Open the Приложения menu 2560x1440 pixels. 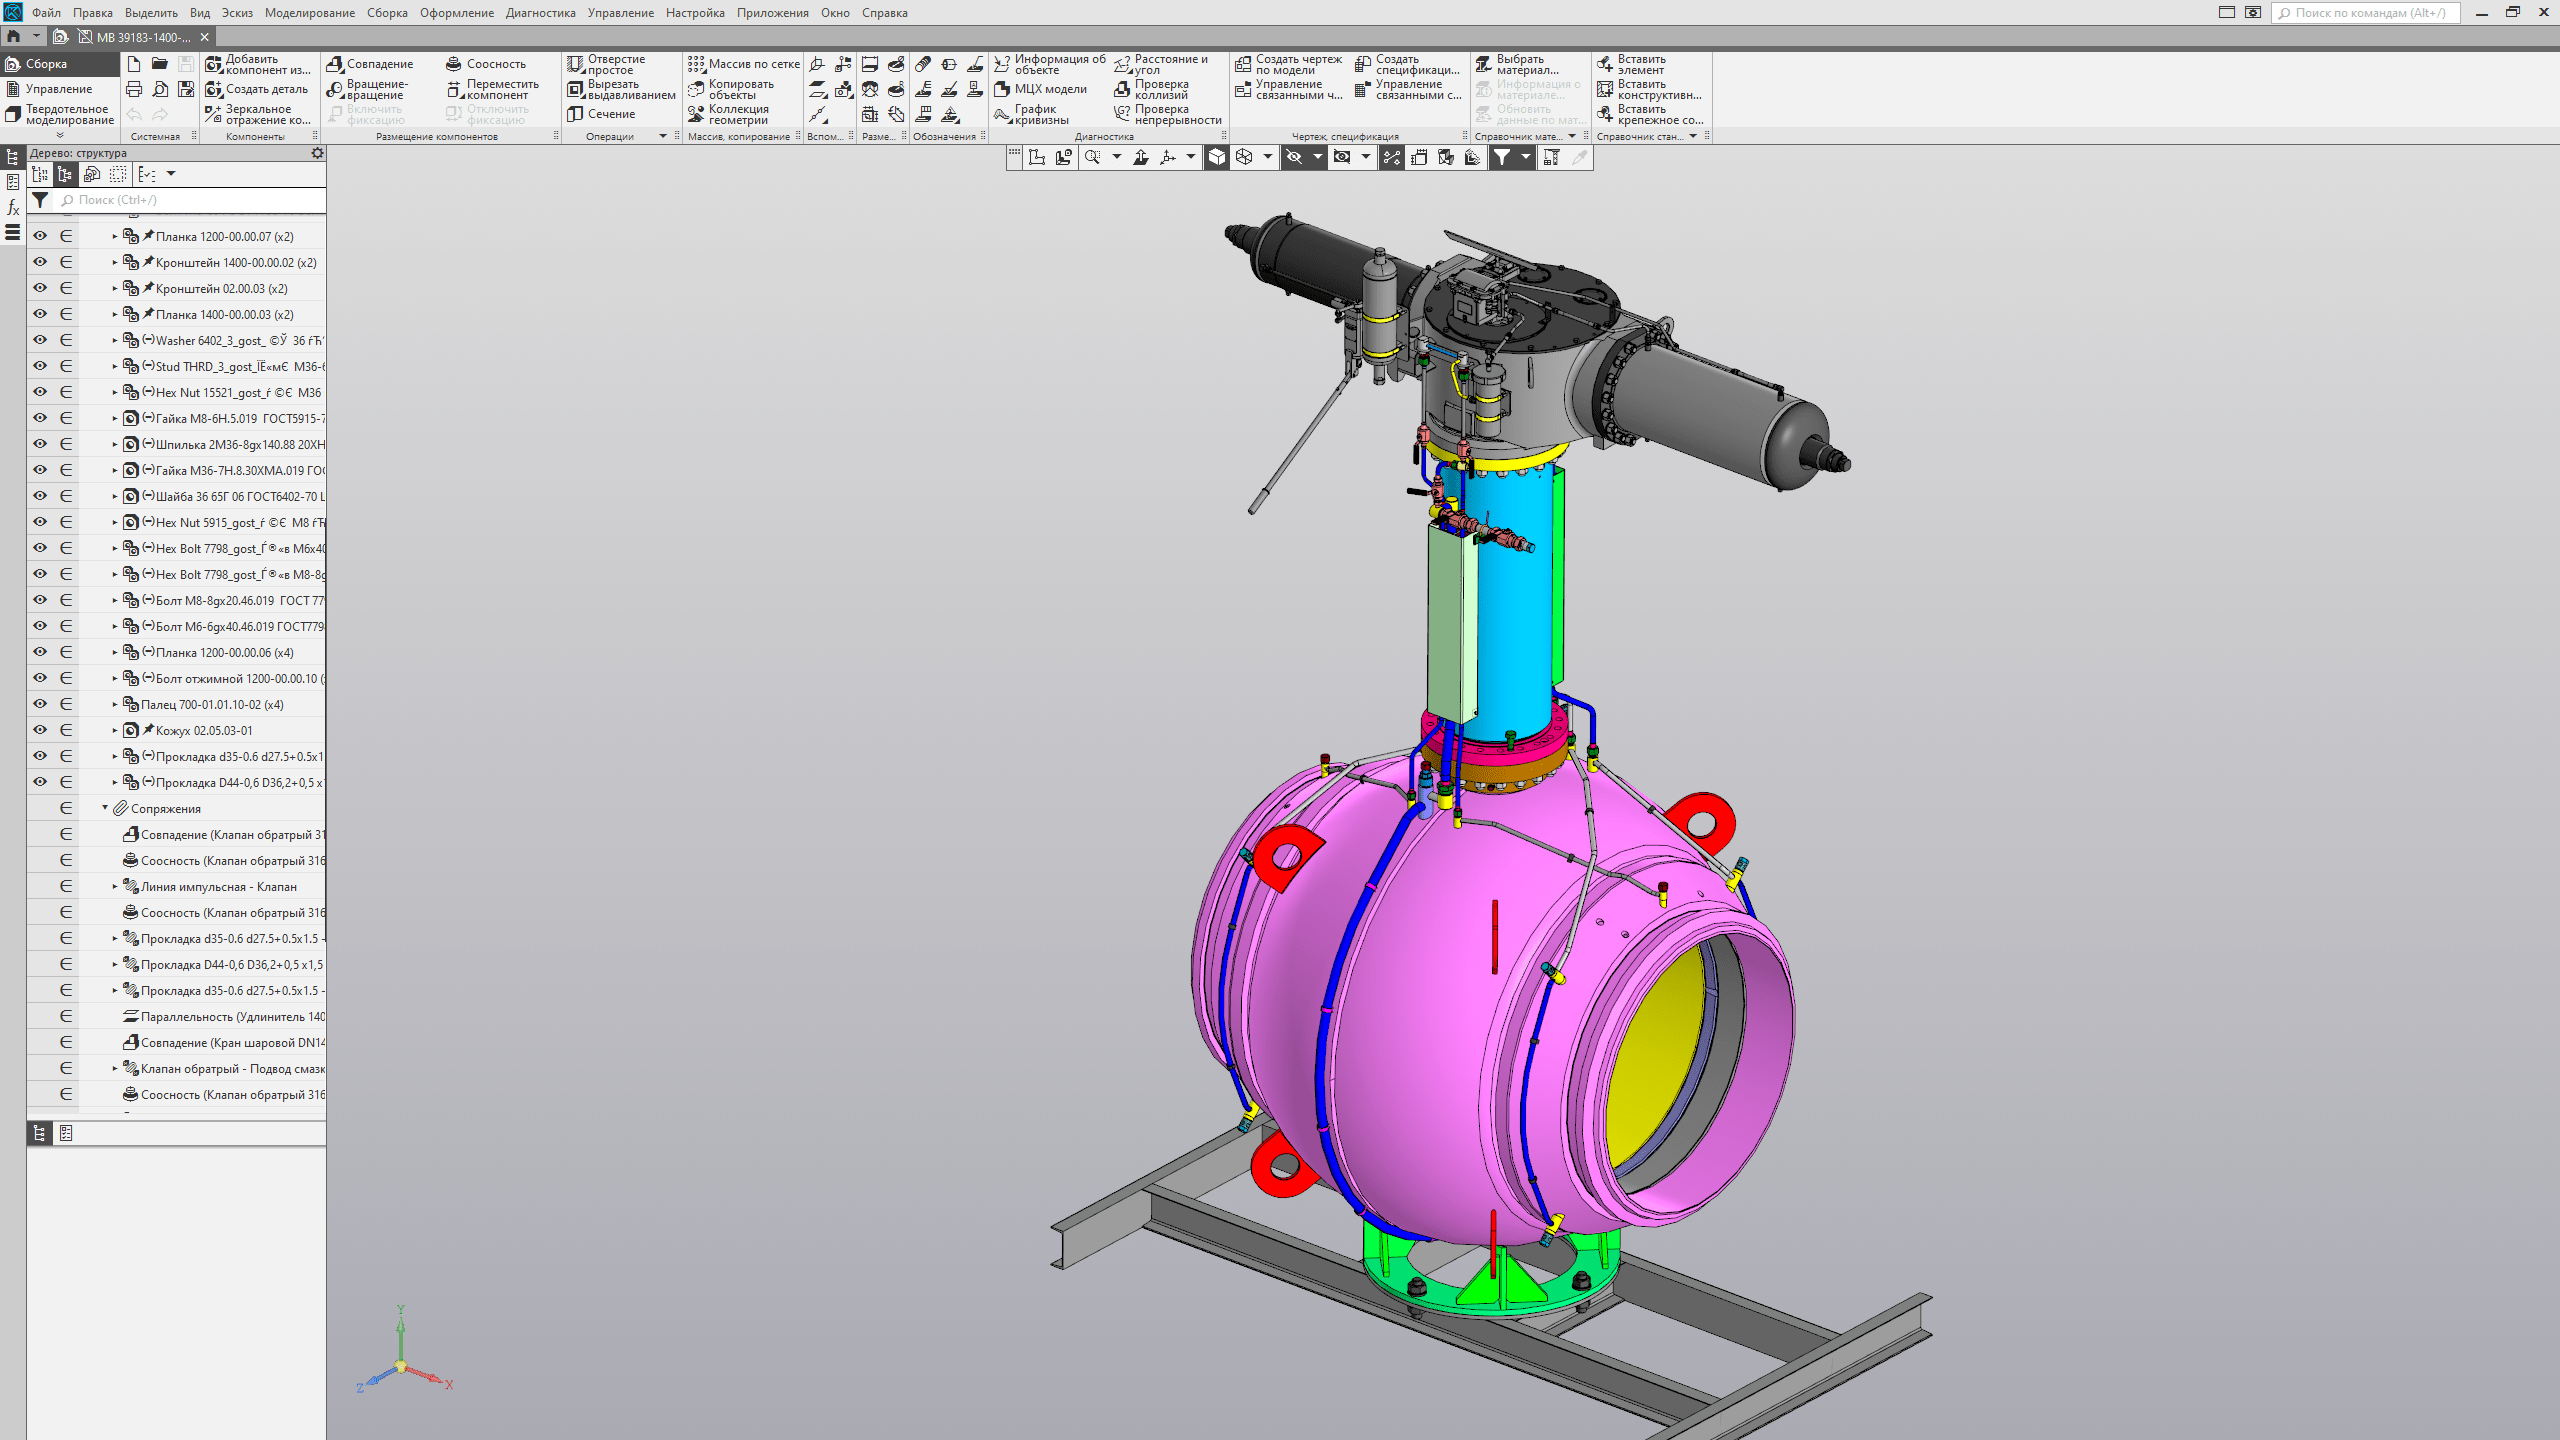click(x=772, y=13)
